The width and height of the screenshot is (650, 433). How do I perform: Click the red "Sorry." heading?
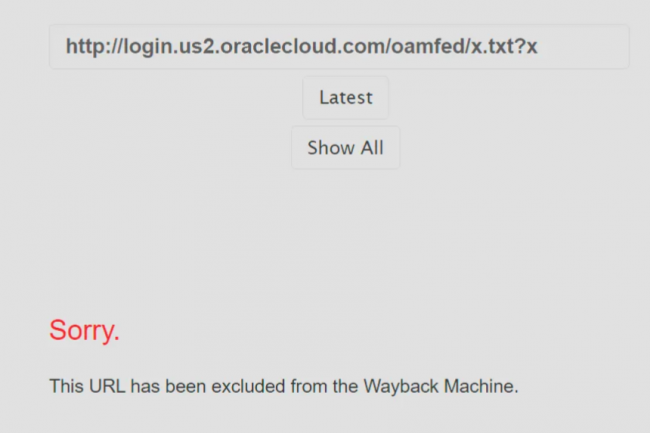tap(84, 331)
